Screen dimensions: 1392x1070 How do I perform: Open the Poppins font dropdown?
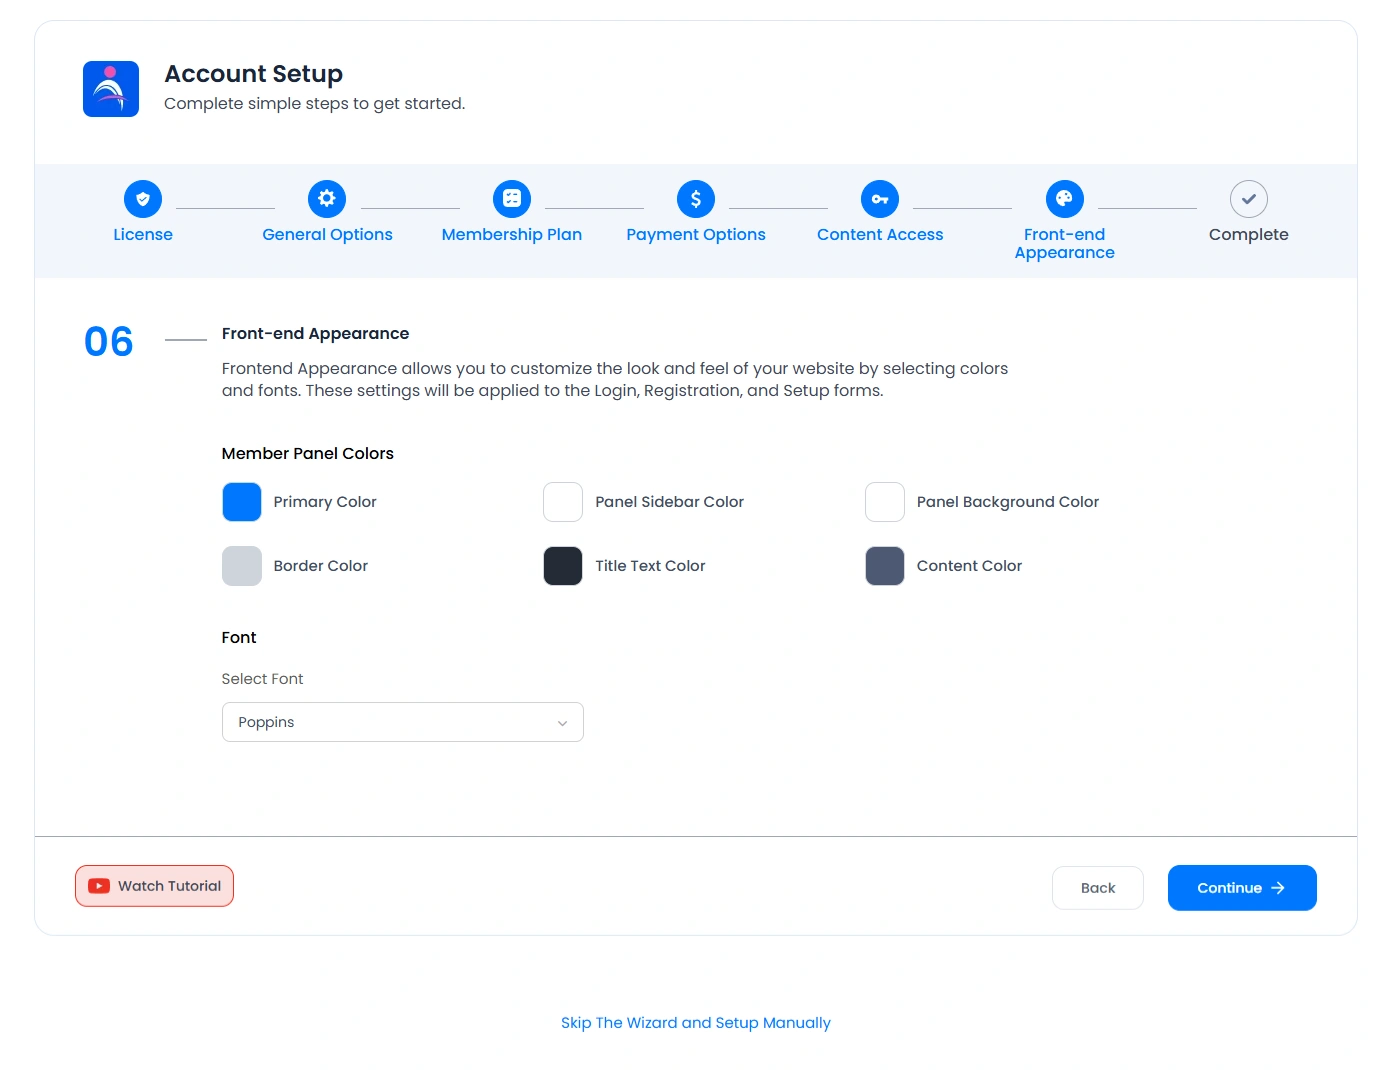[402, 721]
